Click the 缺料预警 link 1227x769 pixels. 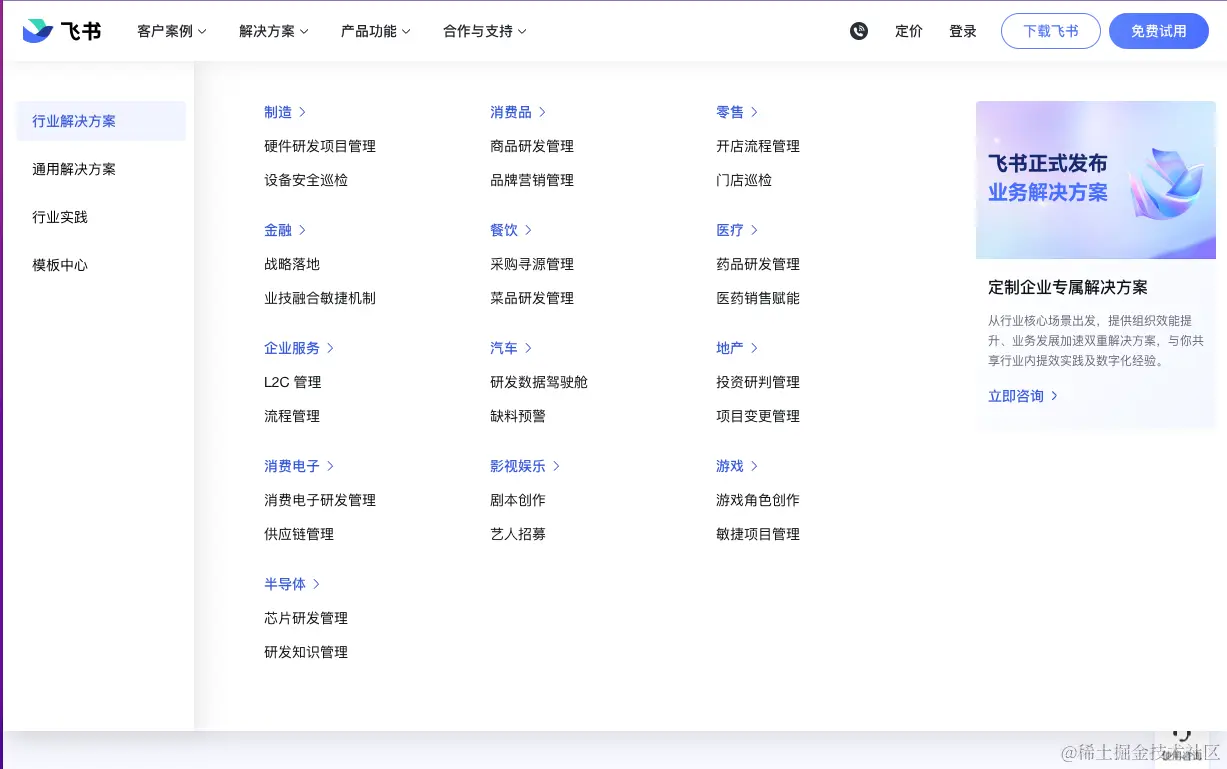coord(518,416)
